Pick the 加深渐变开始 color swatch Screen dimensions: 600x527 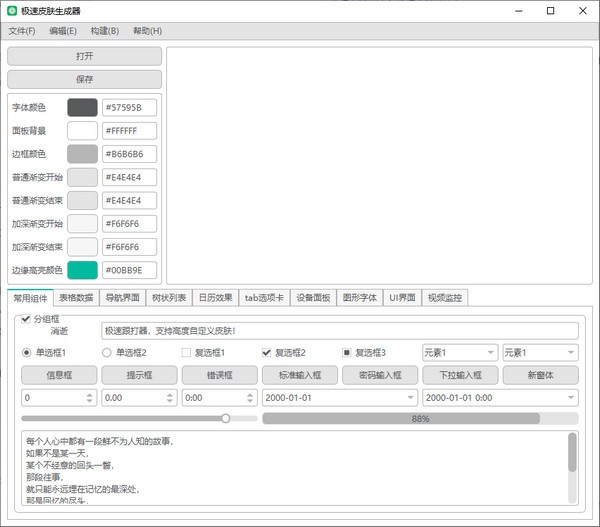[82, 224]
